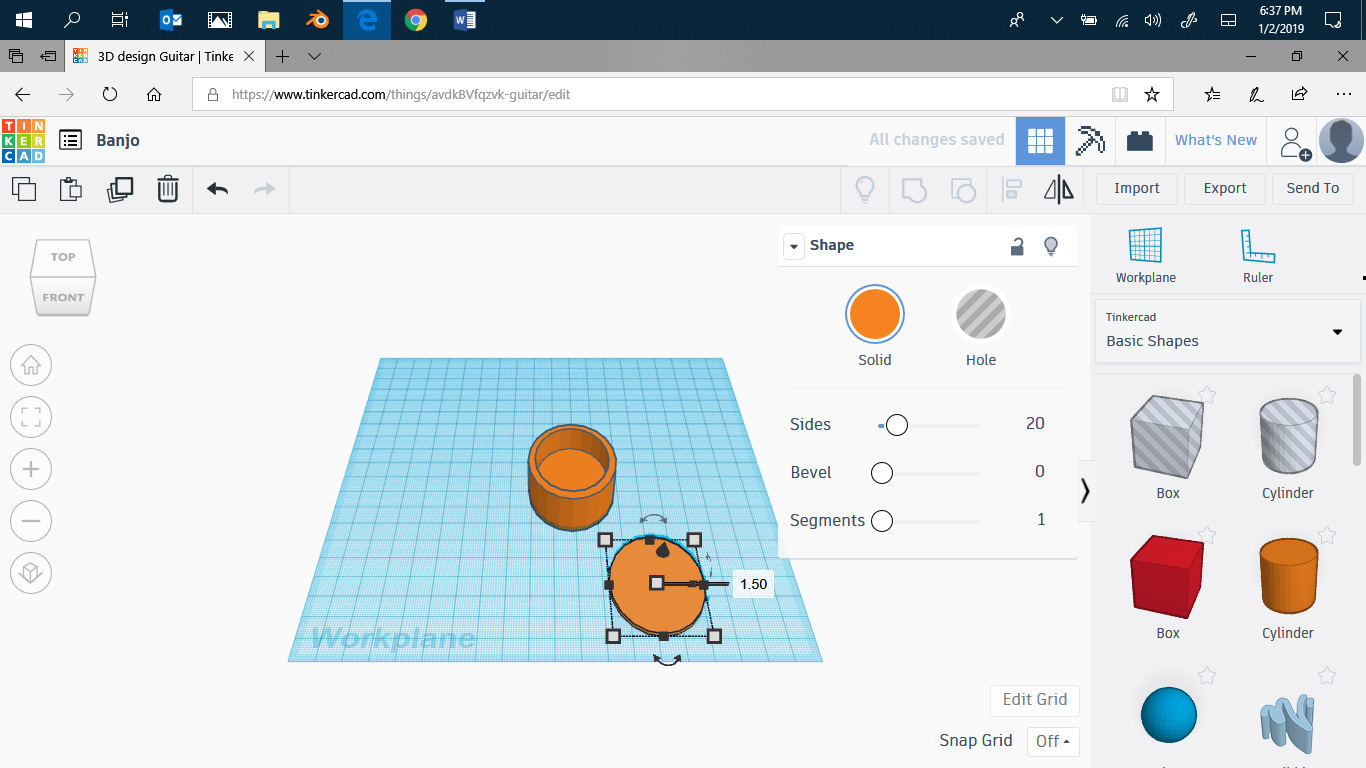Add the orange Cylinder shape thumbnail
Viewport: 1366px width, 768px height.
click(1288, 575)
